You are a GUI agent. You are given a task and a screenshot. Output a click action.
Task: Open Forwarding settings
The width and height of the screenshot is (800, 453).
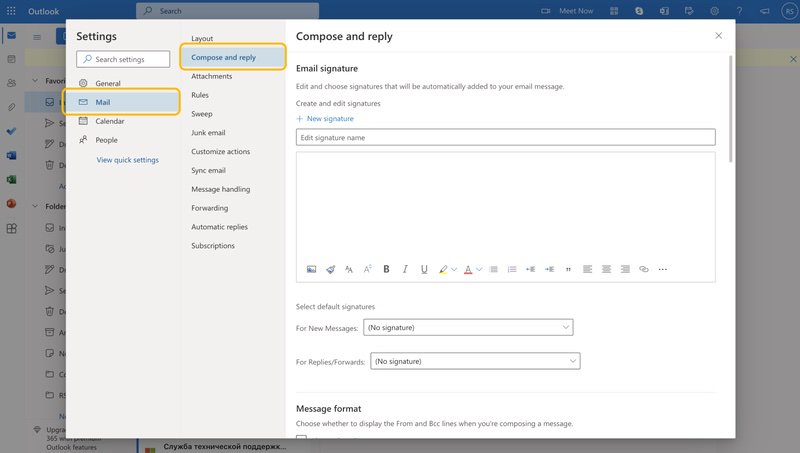(210, 208)
